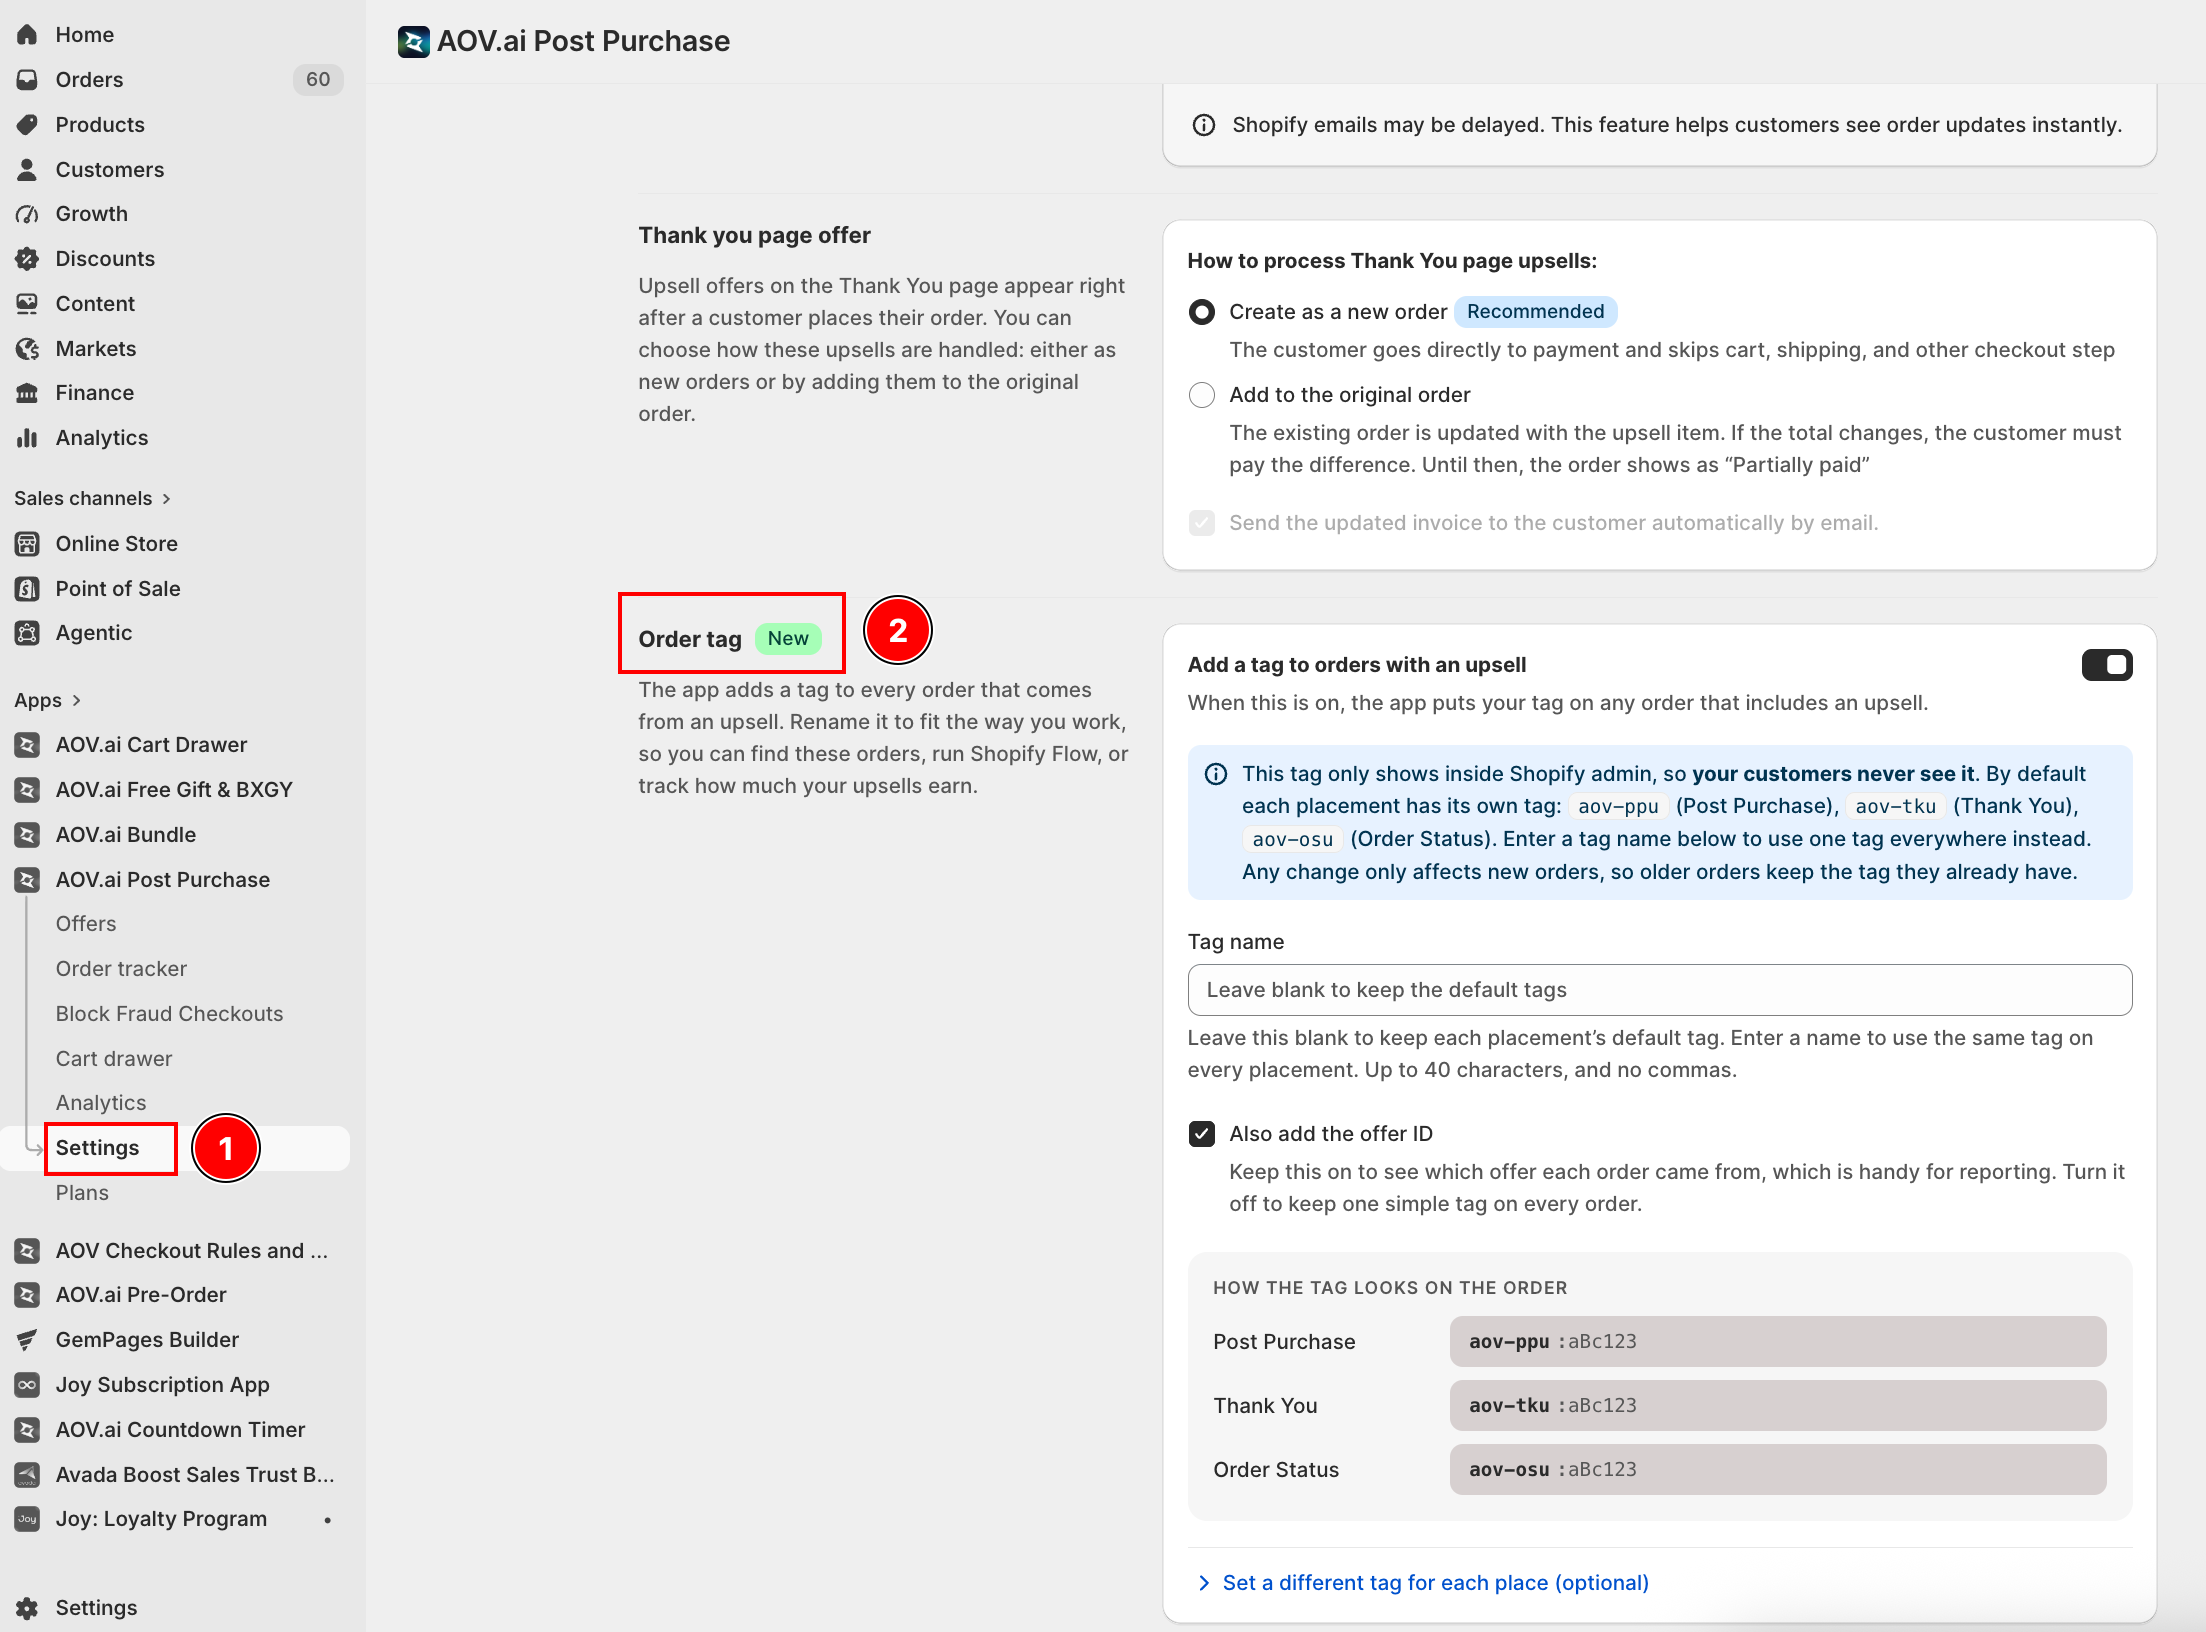The width and height of the screenshot is (2206, 1632).
Task: Click the Orders inbox icon
Action: click(x=27, y=80)
